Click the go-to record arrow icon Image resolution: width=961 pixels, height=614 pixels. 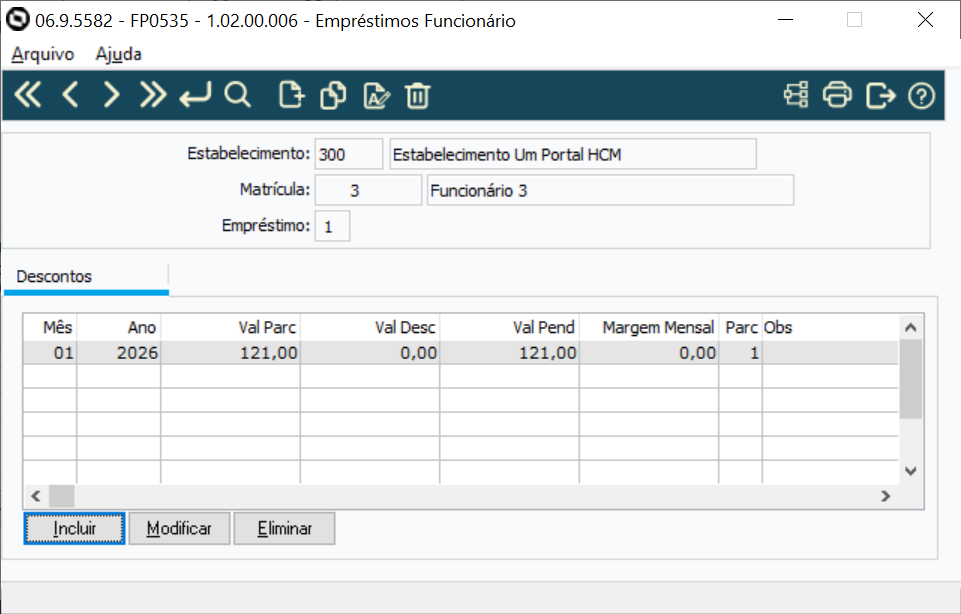[195, 95]
